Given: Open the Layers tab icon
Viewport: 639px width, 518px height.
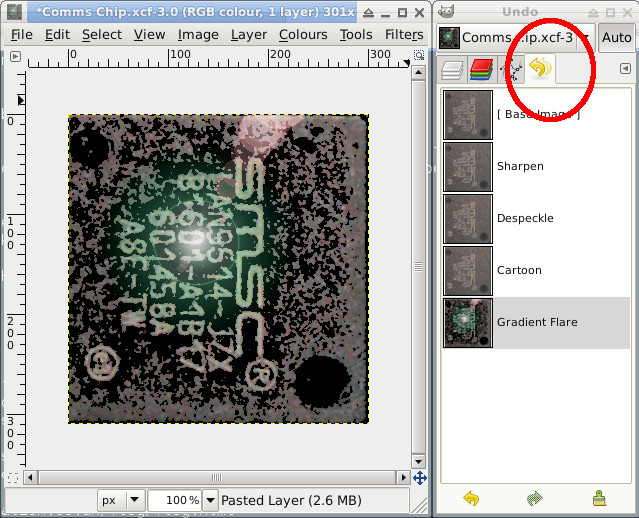Looking at the screenshot, I should pos(452,70).
